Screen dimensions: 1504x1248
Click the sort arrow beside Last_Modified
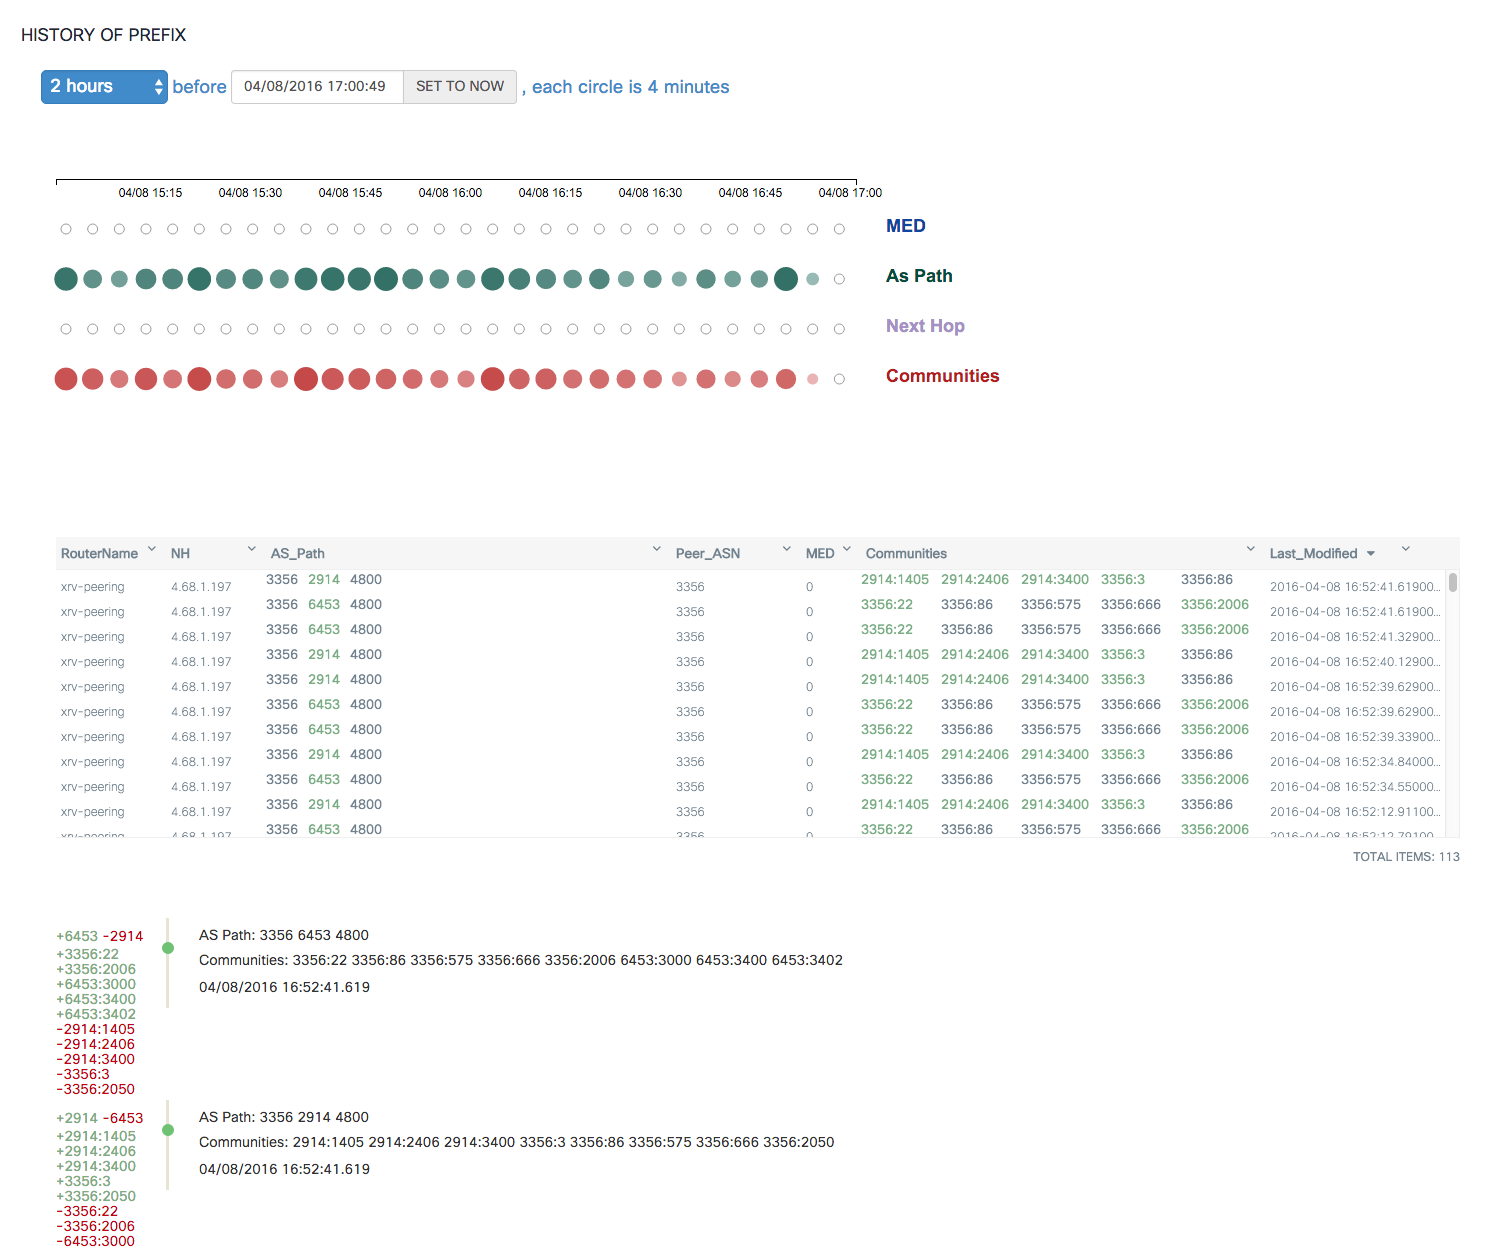1371,554
